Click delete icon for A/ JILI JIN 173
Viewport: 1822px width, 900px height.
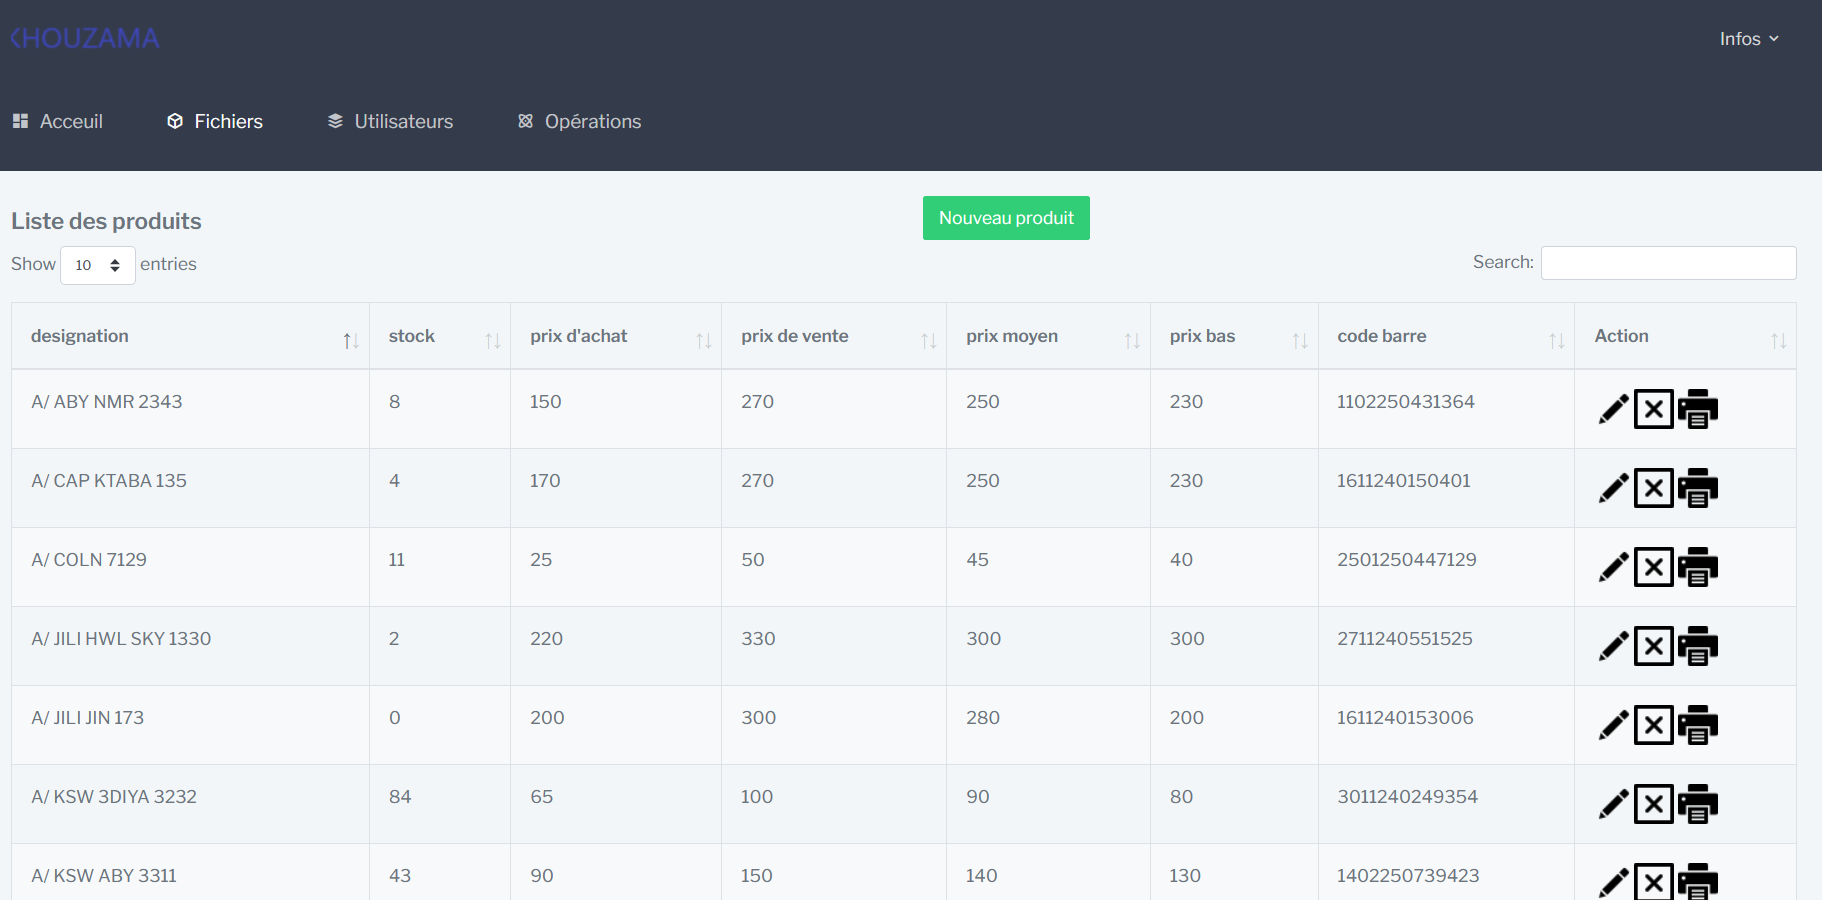pyautogui.click(x=1653, y=725)
